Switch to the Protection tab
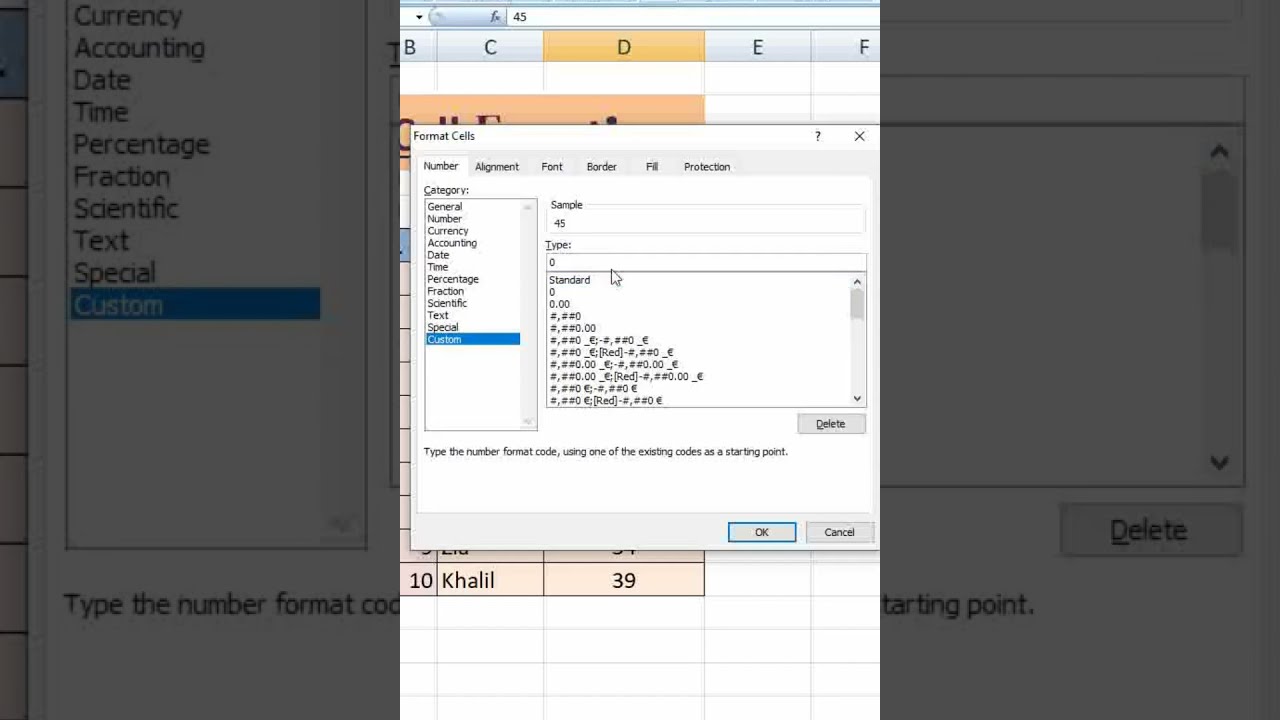The width and height of the screenshot is (1280, 720). (707, 167)
